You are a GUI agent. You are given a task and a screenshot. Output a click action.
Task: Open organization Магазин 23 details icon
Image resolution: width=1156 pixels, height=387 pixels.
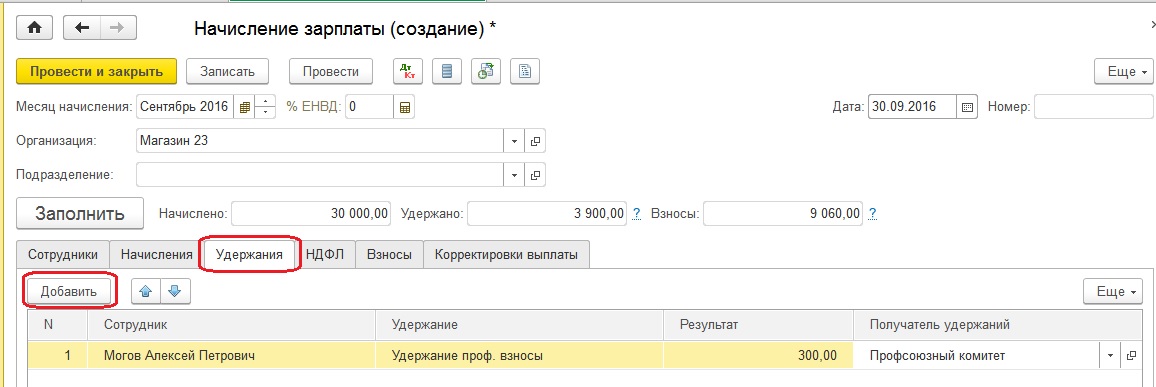click(x=535, y=141)
